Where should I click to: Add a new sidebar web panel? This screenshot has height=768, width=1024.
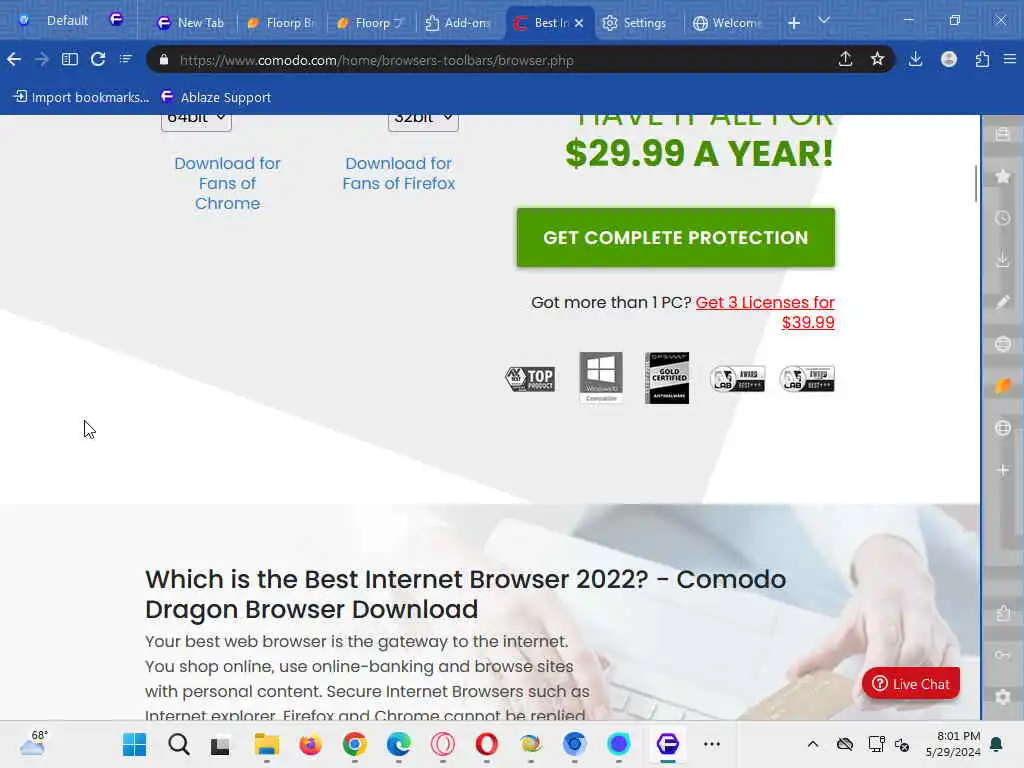tap(1002, 470)
